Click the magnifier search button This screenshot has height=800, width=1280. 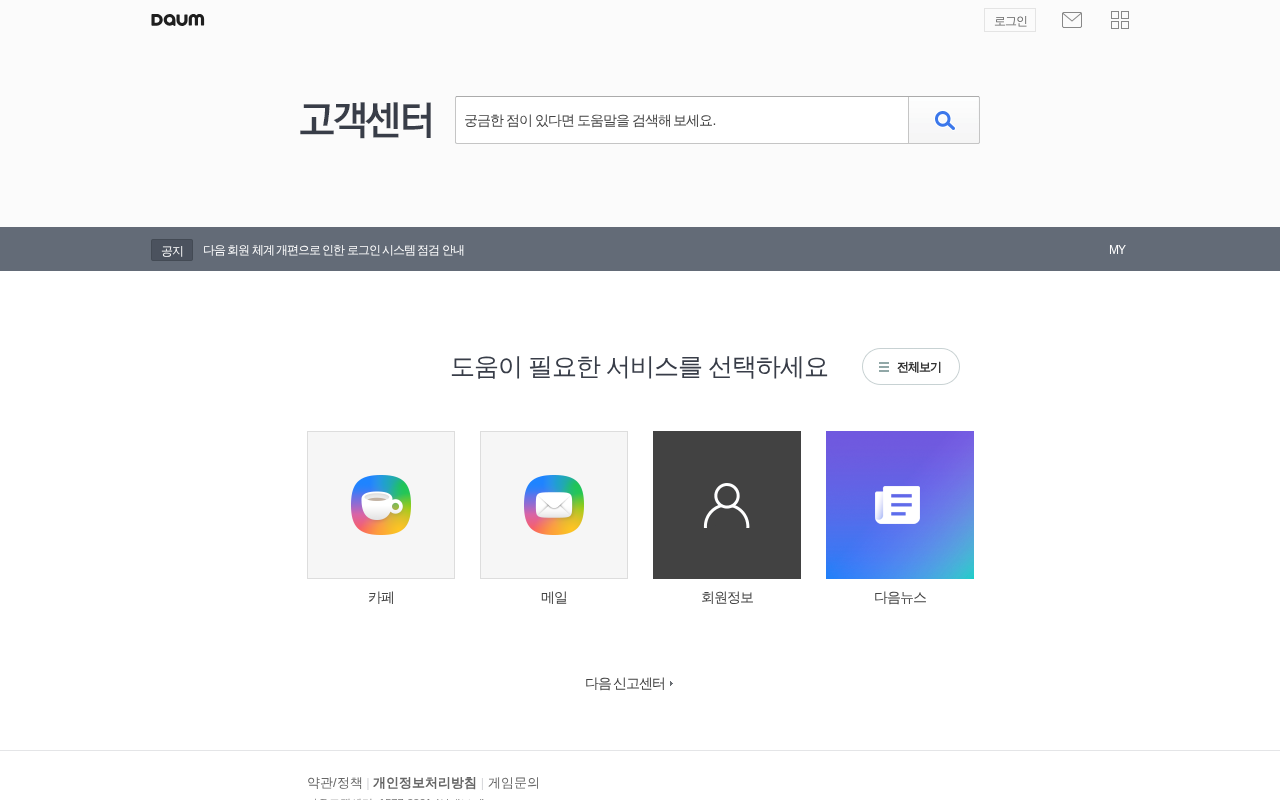[x=944, y=120]
